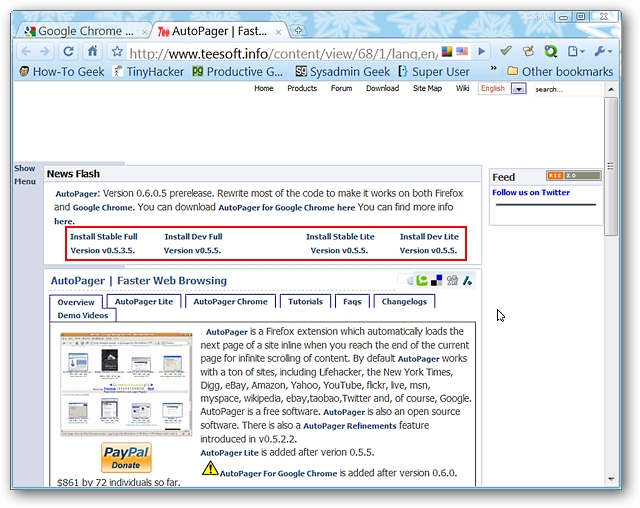Click Show Menu in the left sidebar
The width and height of the screenshot is (640, 508).
pos(25,175)
